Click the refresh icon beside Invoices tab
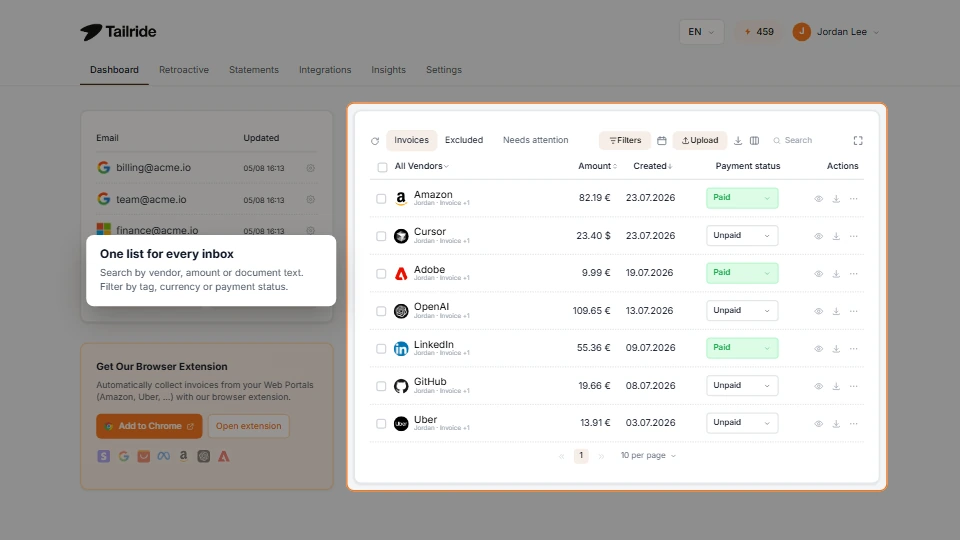 (x=375, y=141)
